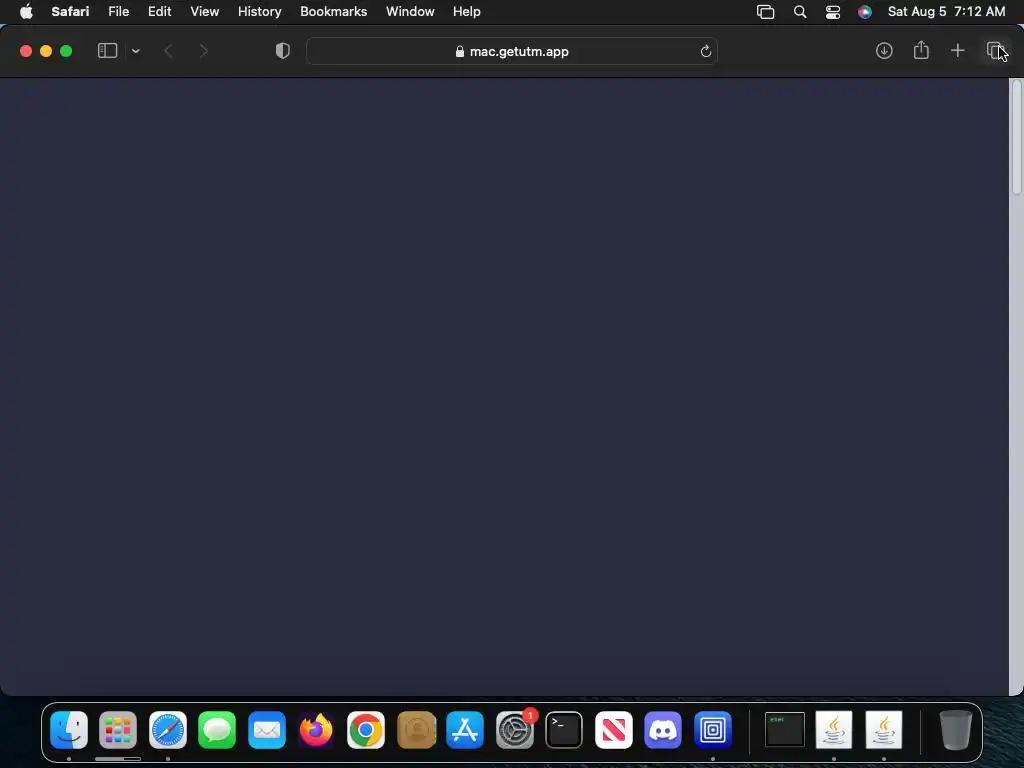
Task: Open Stage Manager menu bar icon
Action: (765, 12)
